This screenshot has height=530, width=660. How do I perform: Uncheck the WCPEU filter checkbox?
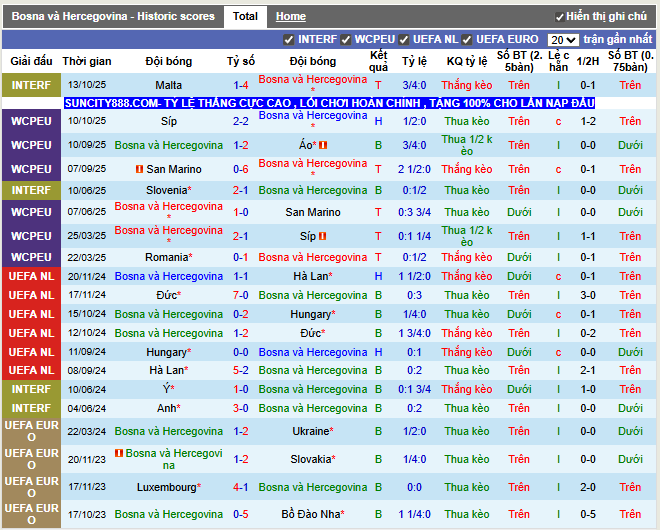[x=346, y=40]
